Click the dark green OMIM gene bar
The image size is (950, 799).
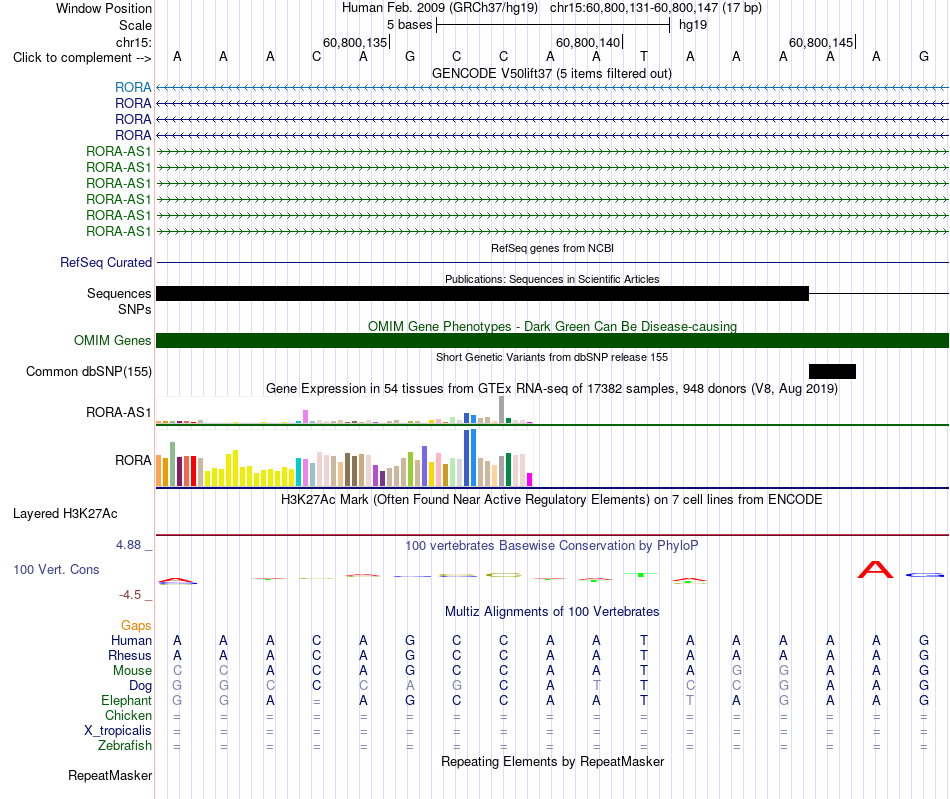coord(553,340)
